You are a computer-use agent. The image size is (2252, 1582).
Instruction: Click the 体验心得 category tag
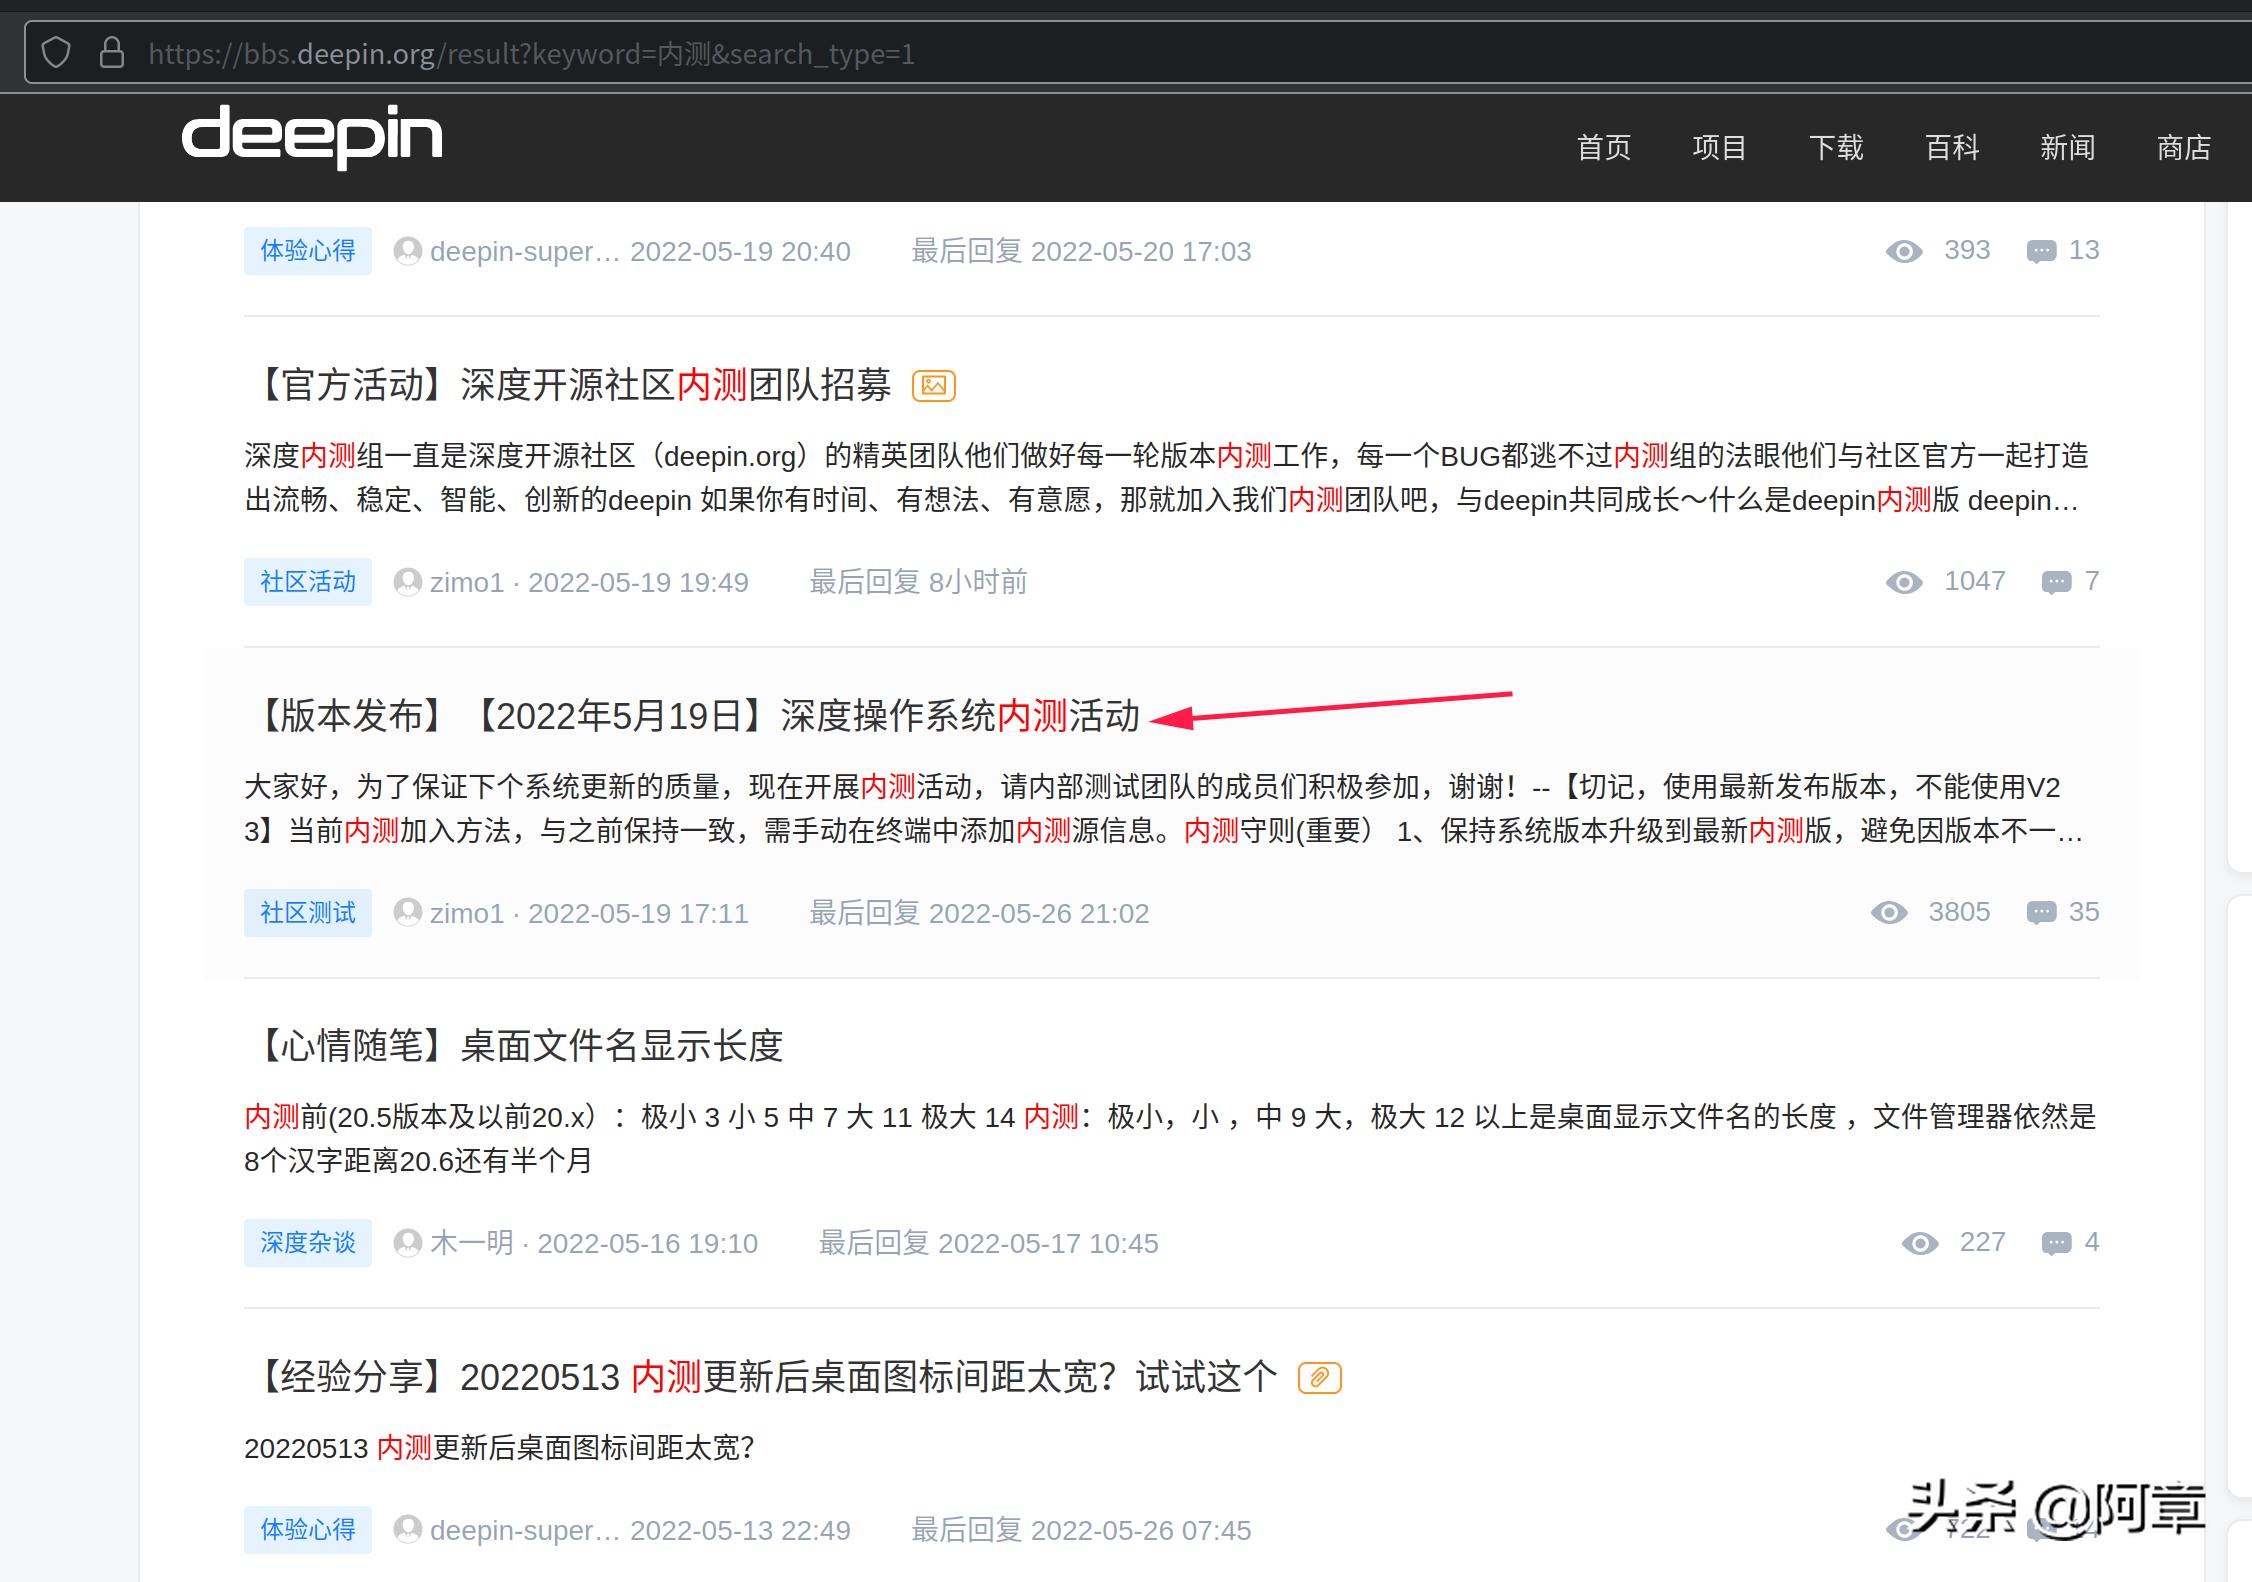[307, 251]
